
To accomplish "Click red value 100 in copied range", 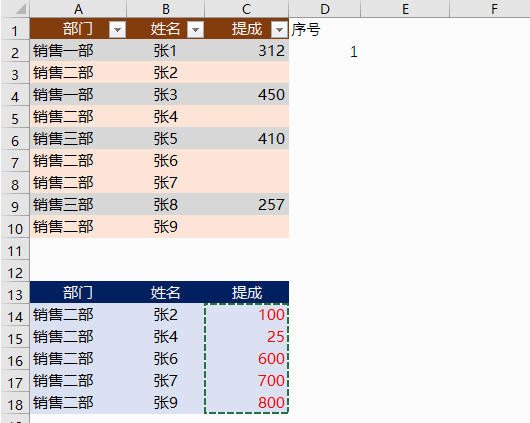I will pos(247,314).
